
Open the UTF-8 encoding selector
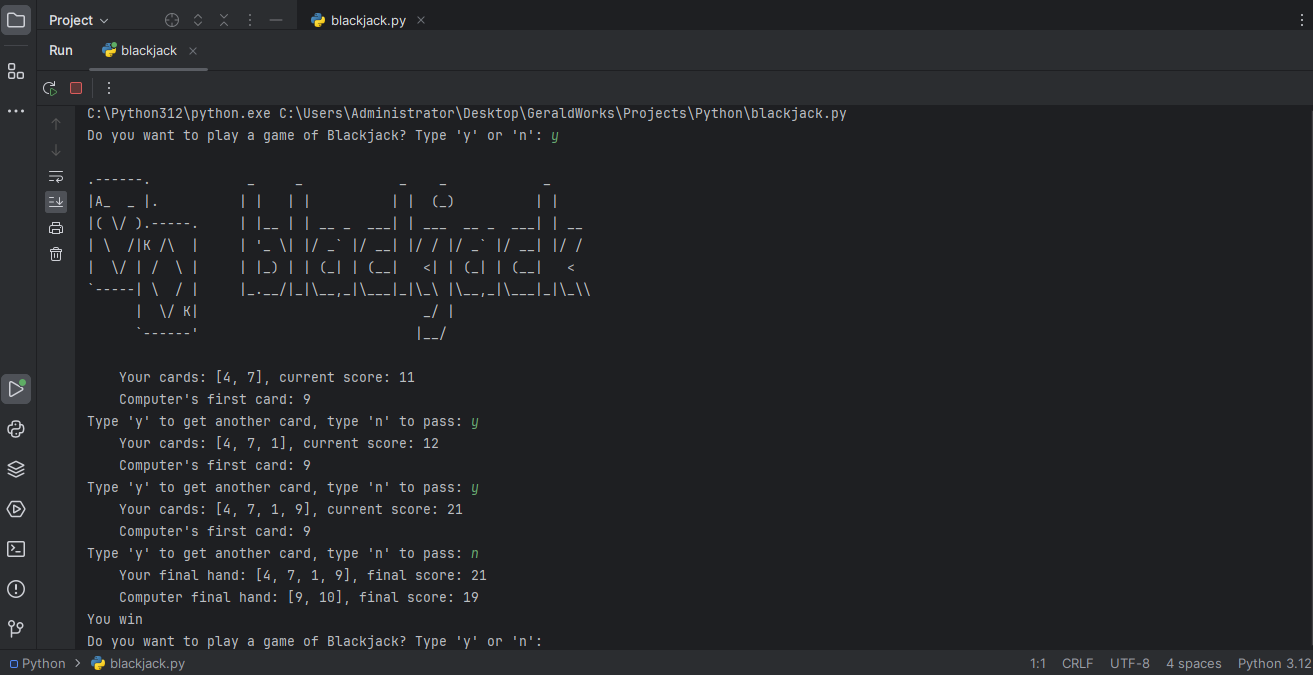pos(1129,663)
